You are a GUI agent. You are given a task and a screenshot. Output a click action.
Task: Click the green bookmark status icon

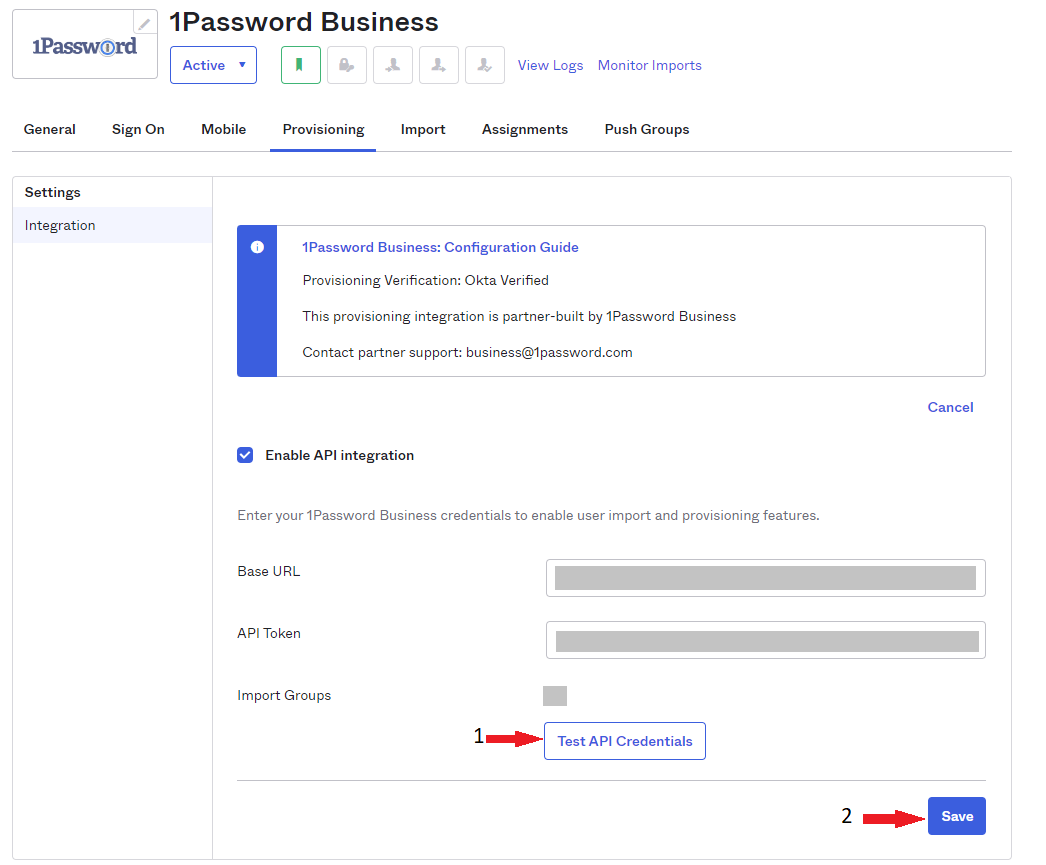pyautogui.click(x=300, y=64)
